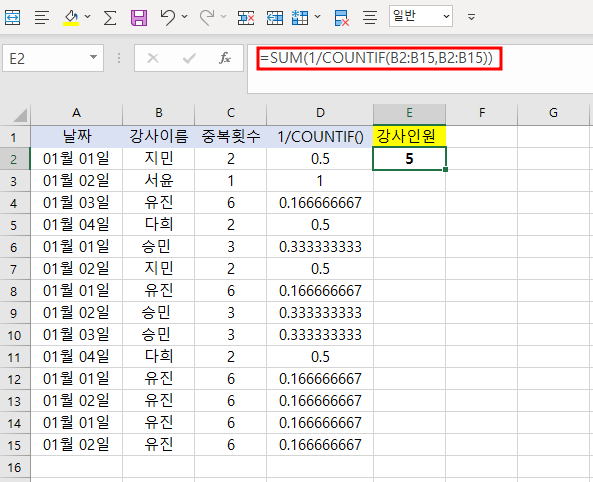Click the align left text icon
Image resolution: width=593 pixels, height=482 pixels.
[42, 17]
